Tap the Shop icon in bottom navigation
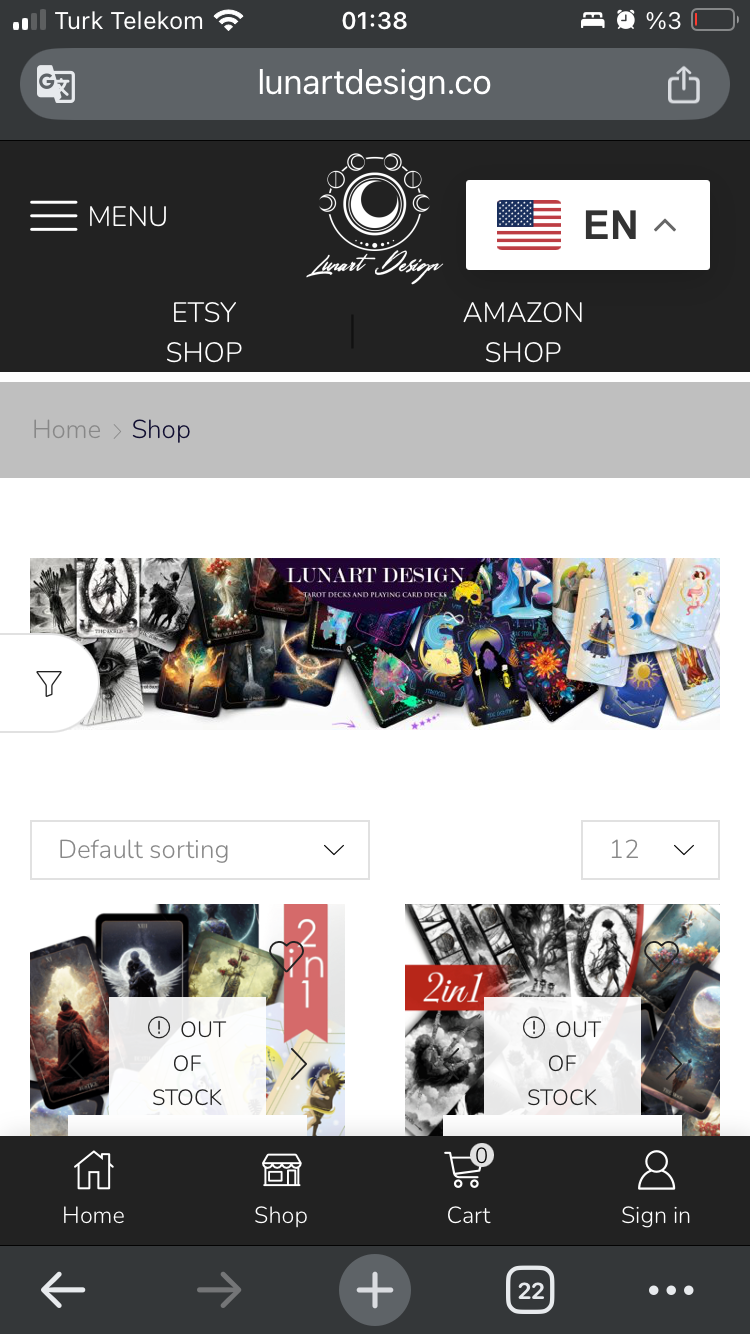The image size is (750, 1334). [x=281, y=1188]
